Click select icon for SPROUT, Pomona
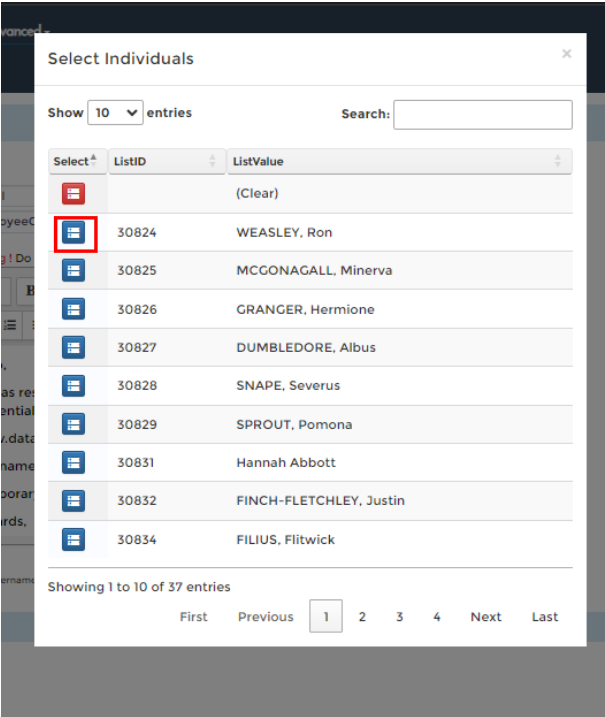Image resolution: width=605 pixels, height=717 pixels. (x=73, y=424)
